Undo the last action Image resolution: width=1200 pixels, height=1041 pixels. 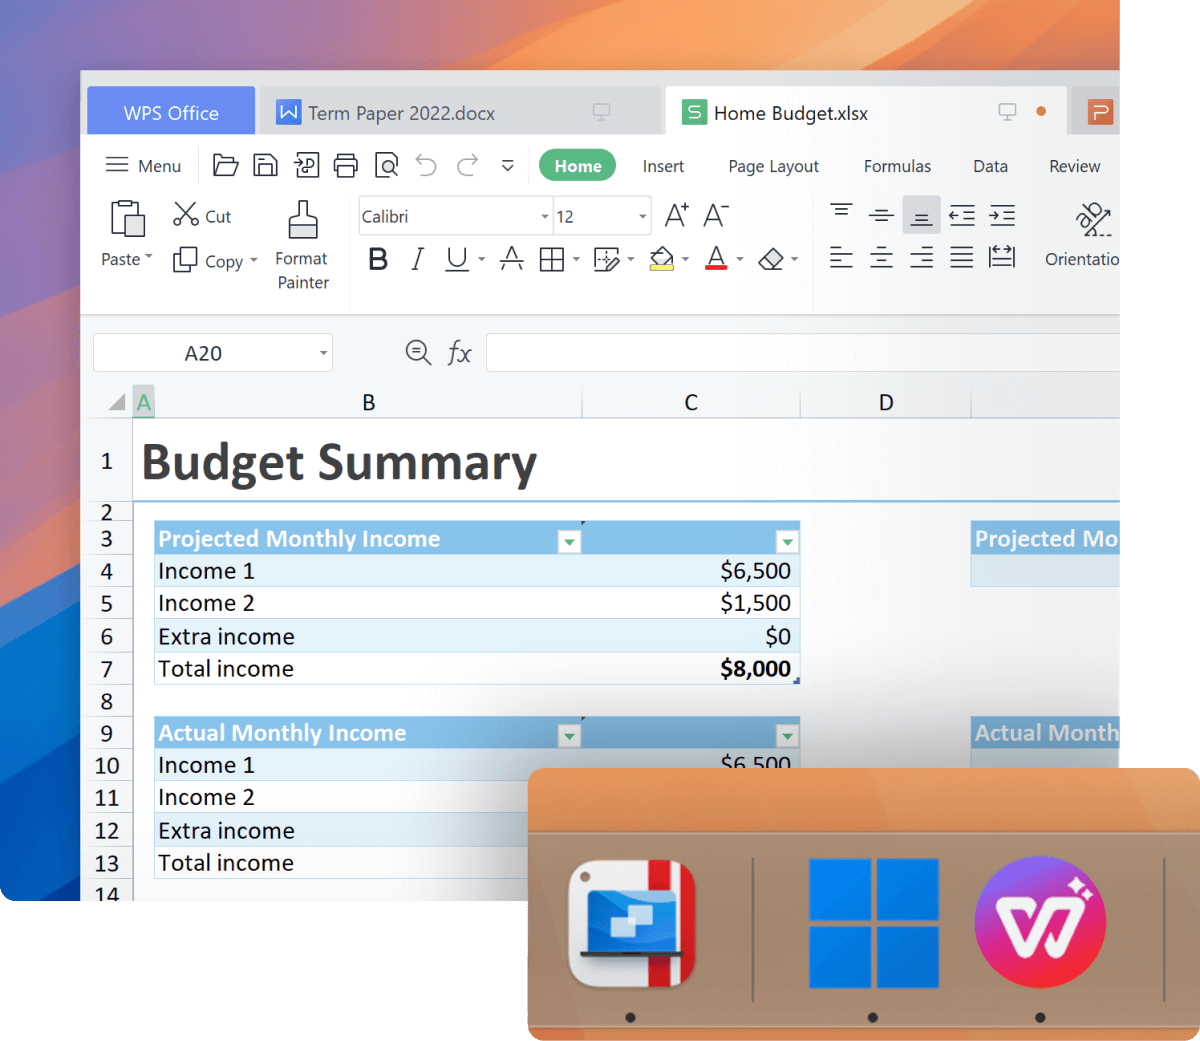(x=427, y=166)
